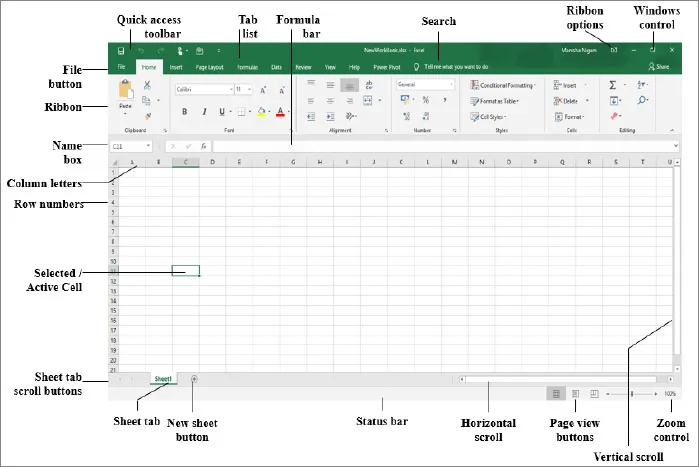Add a sheet with the New sheet button
The height and width of the screenshot is (467, 699).
(x=194, y=379)
